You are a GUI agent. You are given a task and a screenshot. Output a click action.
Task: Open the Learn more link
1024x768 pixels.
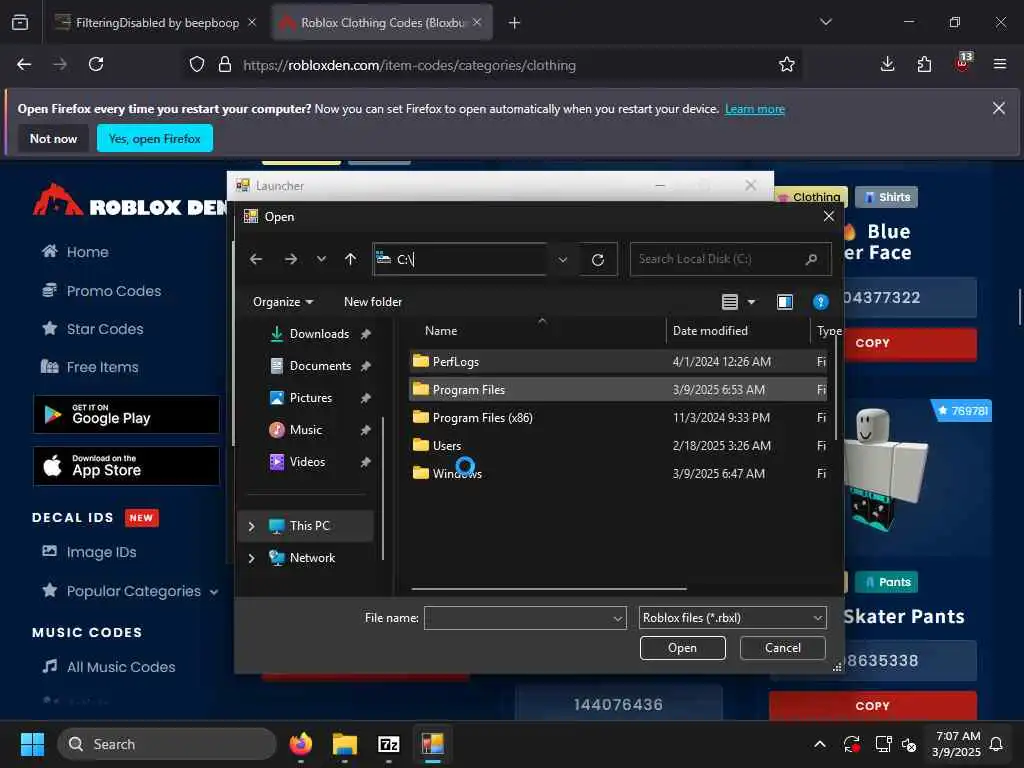tap(754, 109)
